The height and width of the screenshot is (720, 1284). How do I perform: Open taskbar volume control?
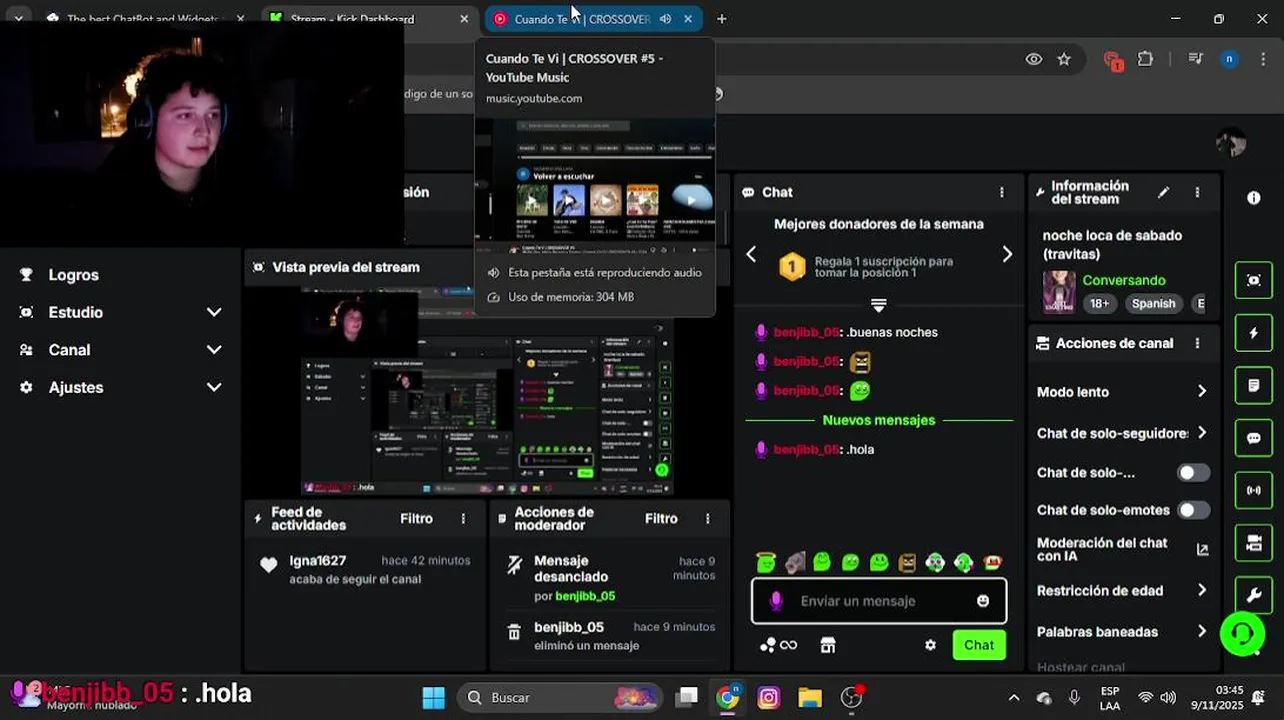pos(1168,697)
